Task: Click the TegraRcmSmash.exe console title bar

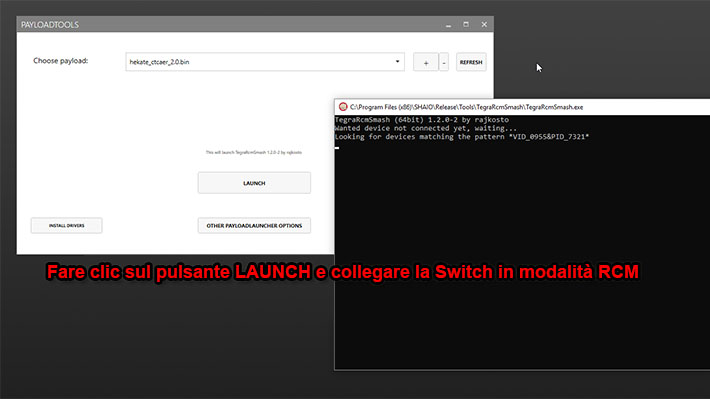Action: pyautogui.click(x=522, y=107)
